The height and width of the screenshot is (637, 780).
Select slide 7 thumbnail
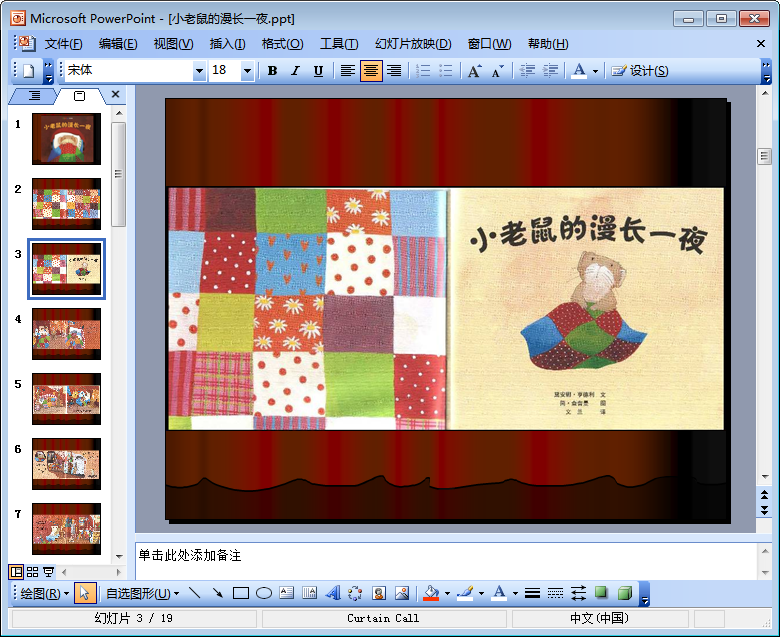(66, 529)
